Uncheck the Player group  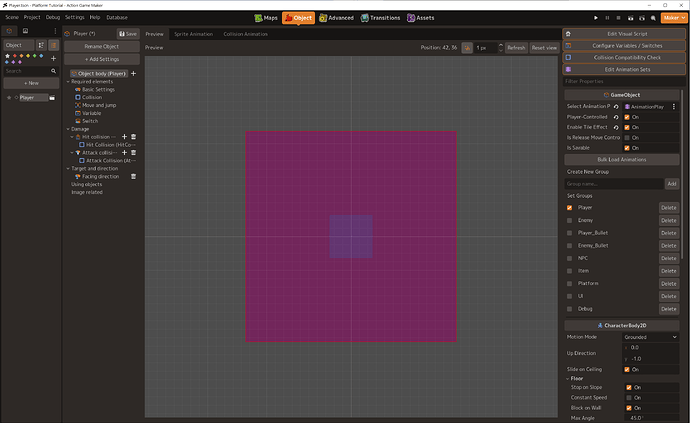(x=569, y=208)
